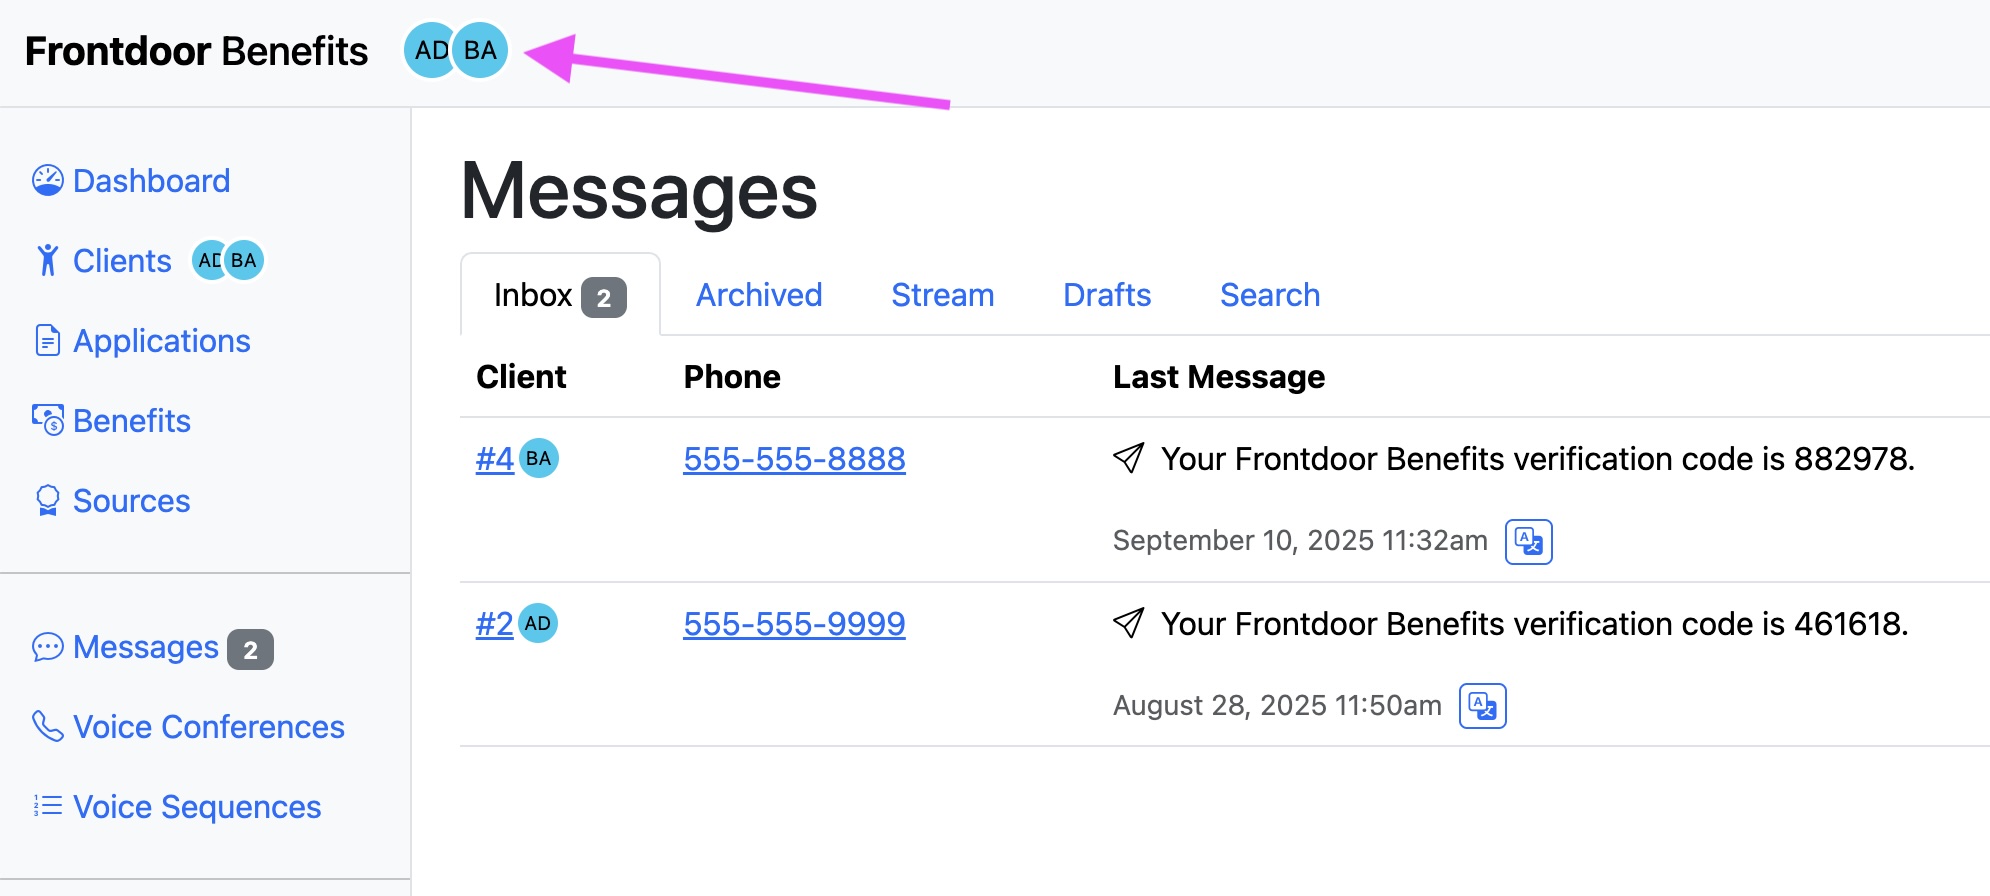1990x896 pixels.
Task: Open Applications via its document icon
Action: pos(47,340)
